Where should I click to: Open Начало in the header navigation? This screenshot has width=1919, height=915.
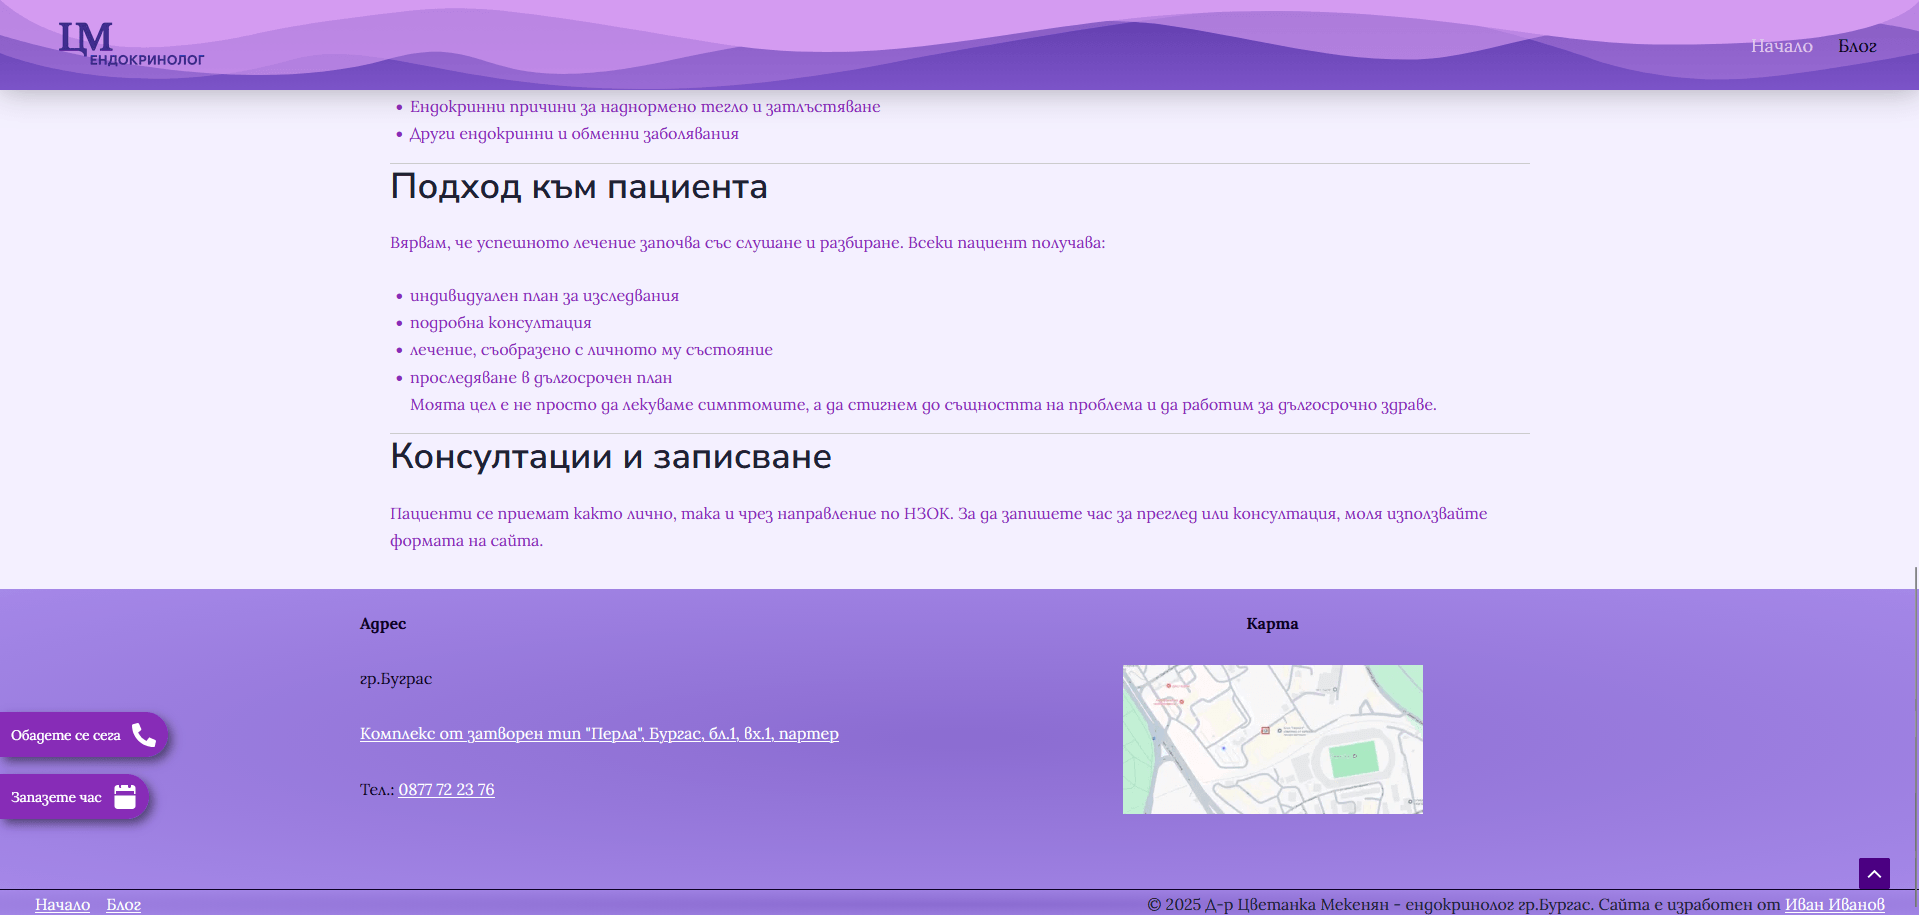coord(1781,46)
